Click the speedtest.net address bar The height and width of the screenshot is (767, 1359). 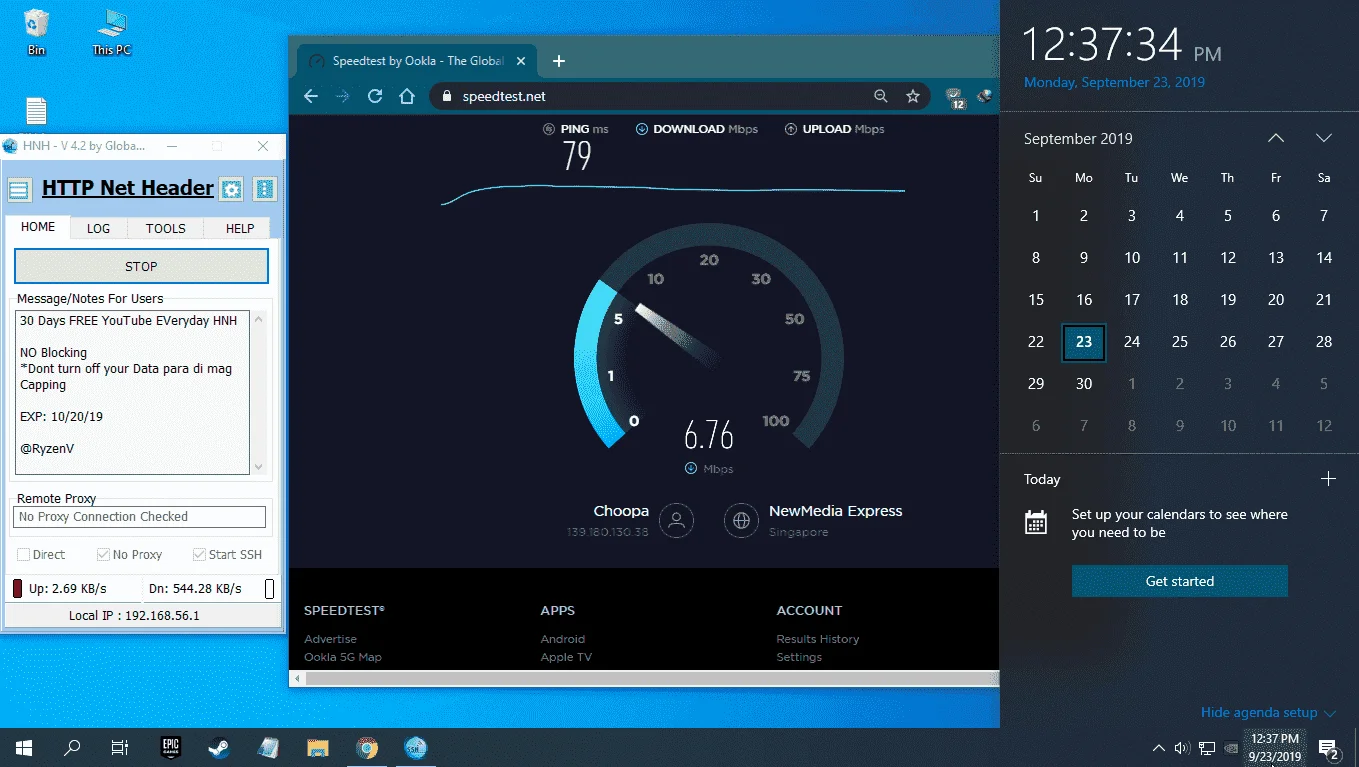pos(678,96)
